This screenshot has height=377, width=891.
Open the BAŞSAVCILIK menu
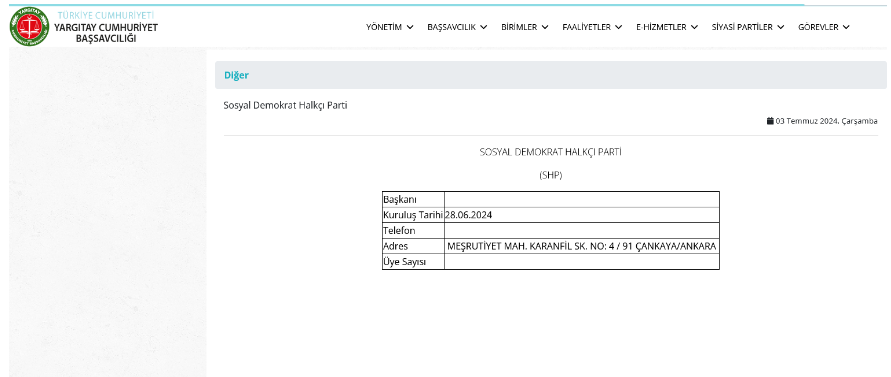[457, 27]
